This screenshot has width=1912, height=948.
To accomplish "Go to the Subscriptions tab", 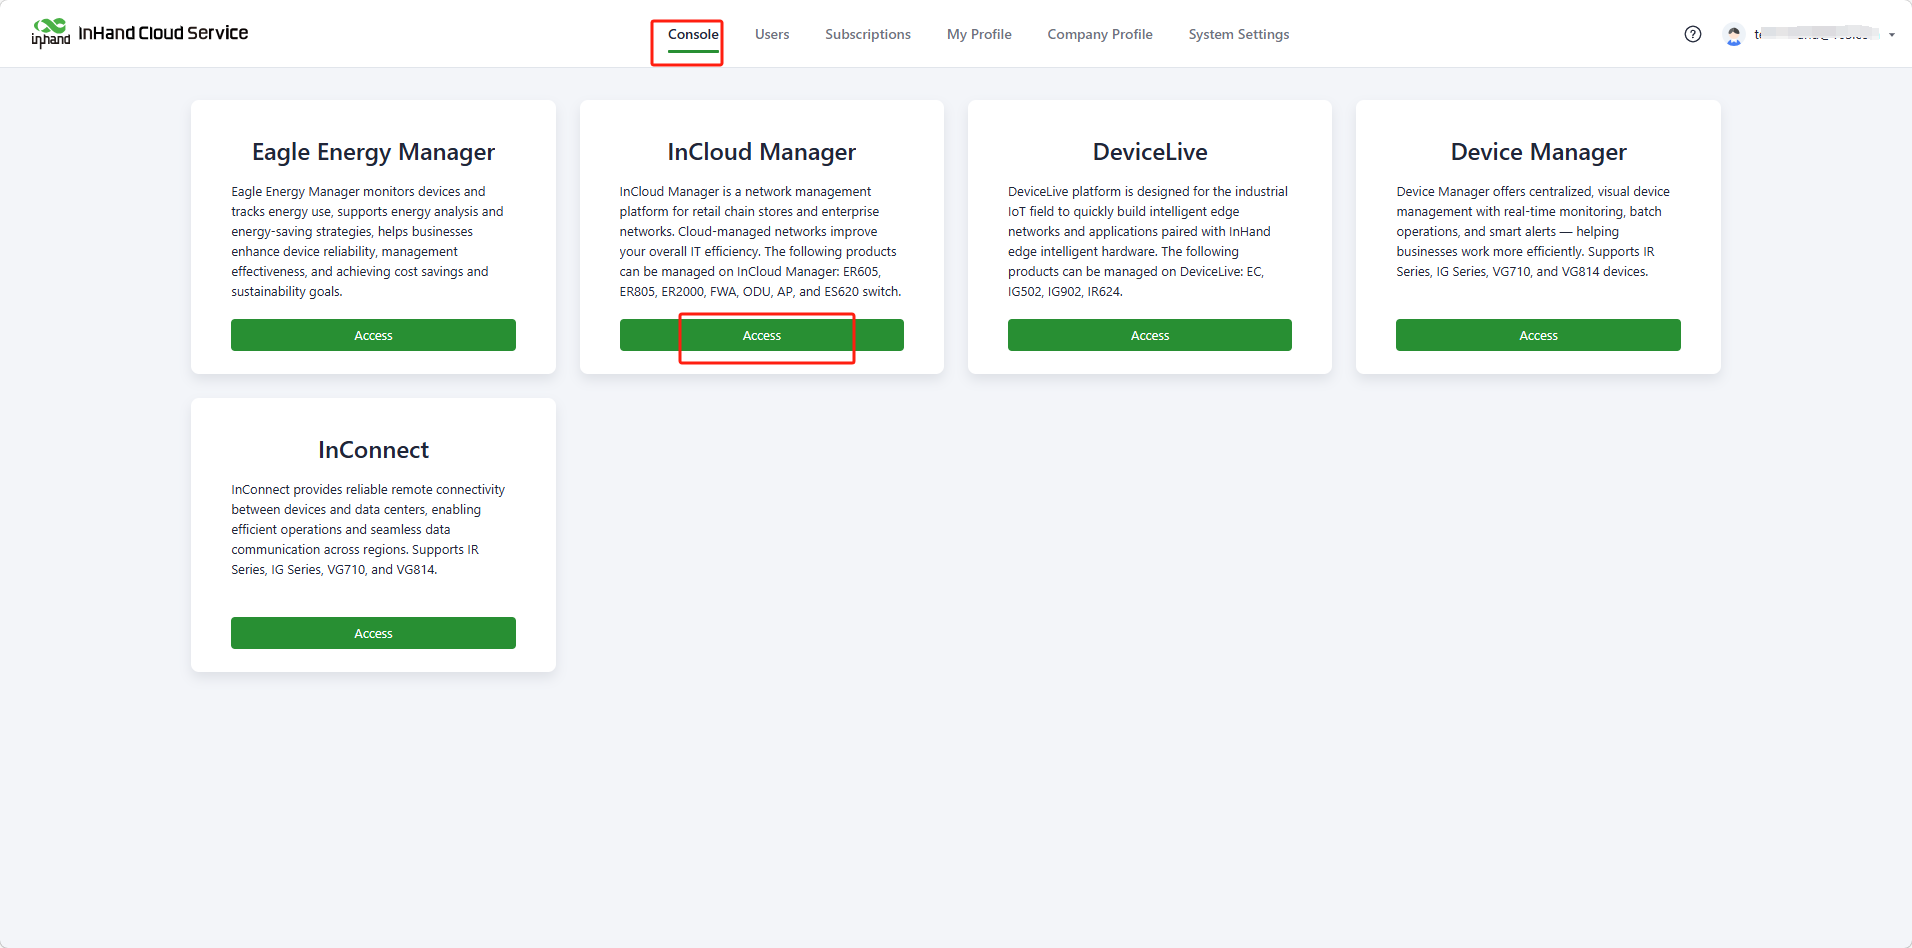I will [867, 34].
